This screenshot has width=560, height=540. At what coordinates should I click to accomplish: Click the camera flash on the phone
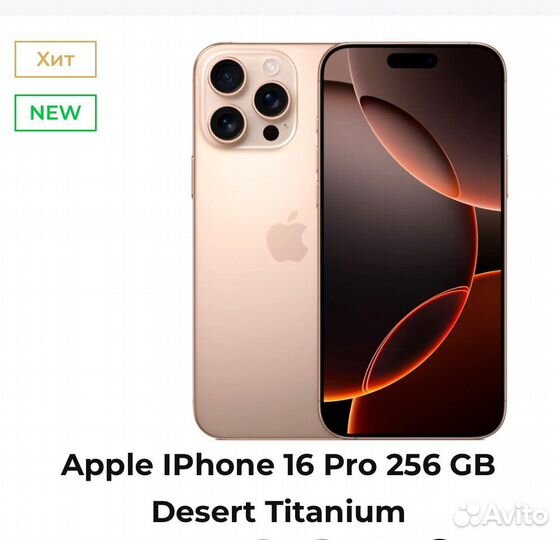coord(271,67)
